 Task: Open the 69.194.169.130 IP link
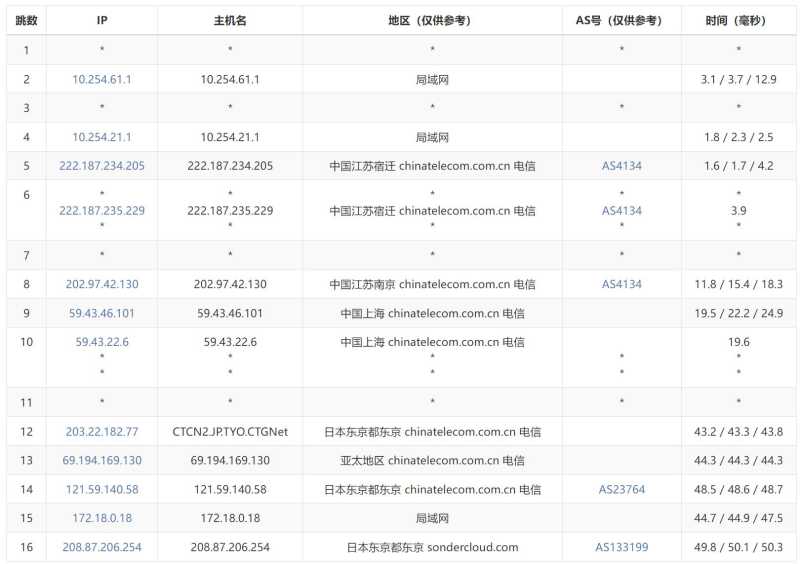tap(102, 461)
